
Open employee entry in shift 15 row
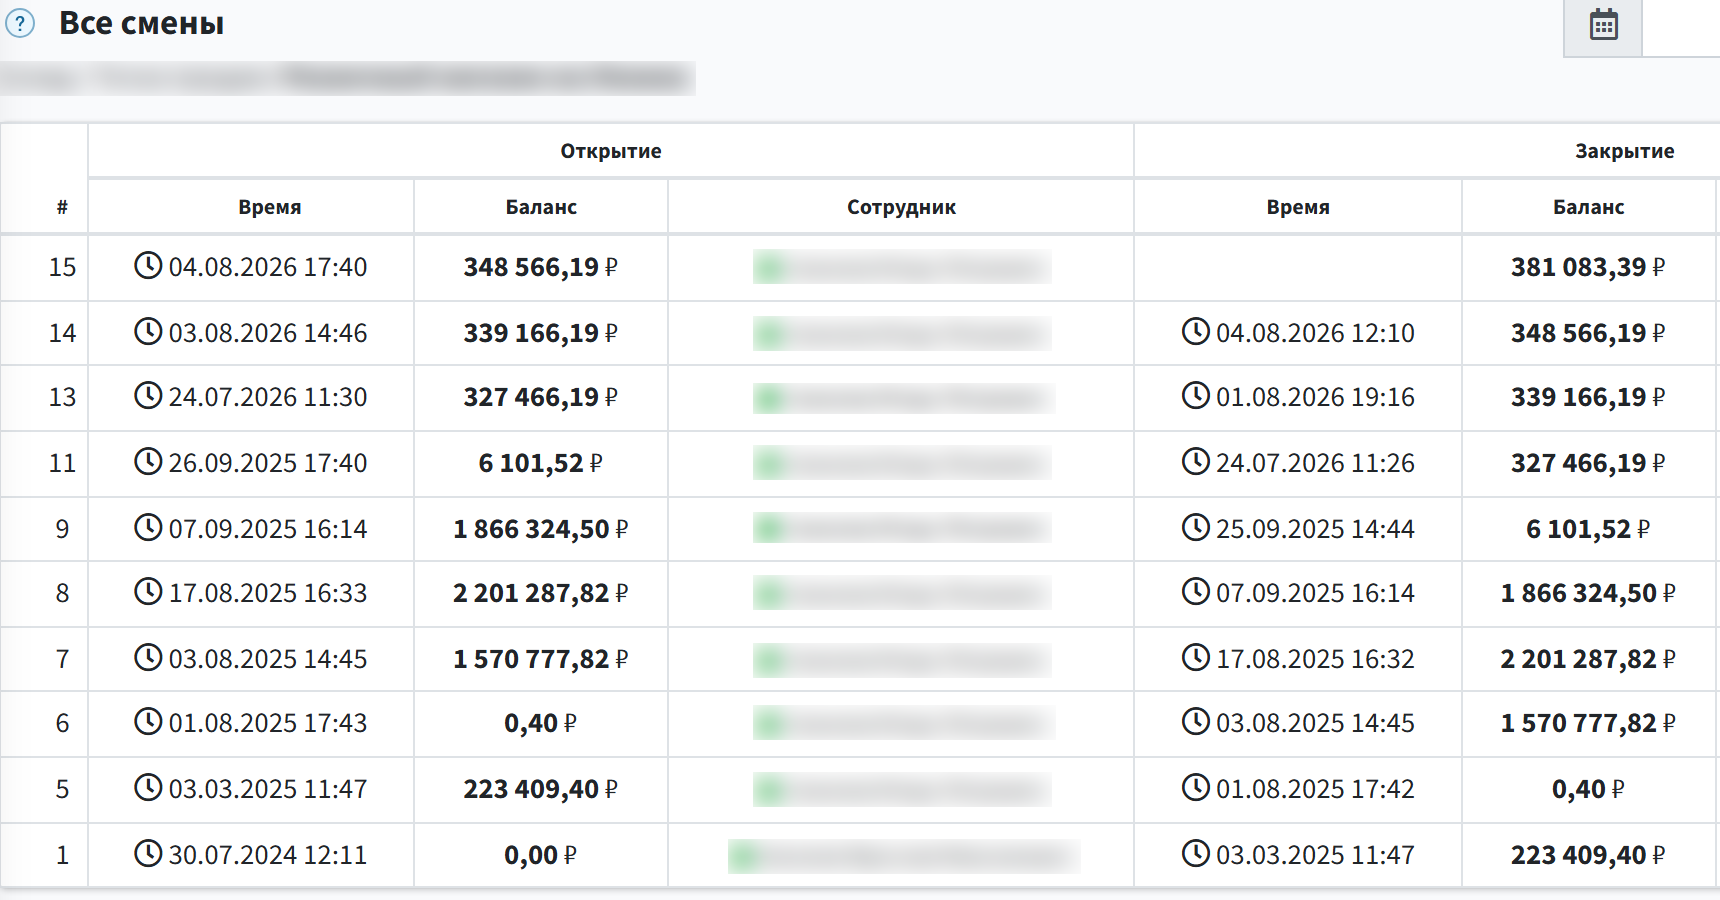(902, 267)
